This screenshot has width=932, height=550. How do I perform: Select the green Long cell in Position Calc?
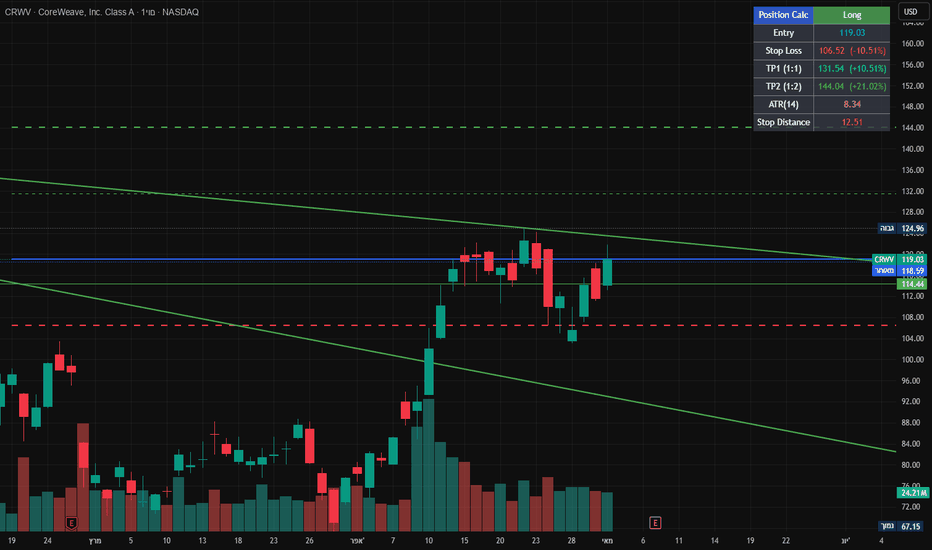pos(851,15)
